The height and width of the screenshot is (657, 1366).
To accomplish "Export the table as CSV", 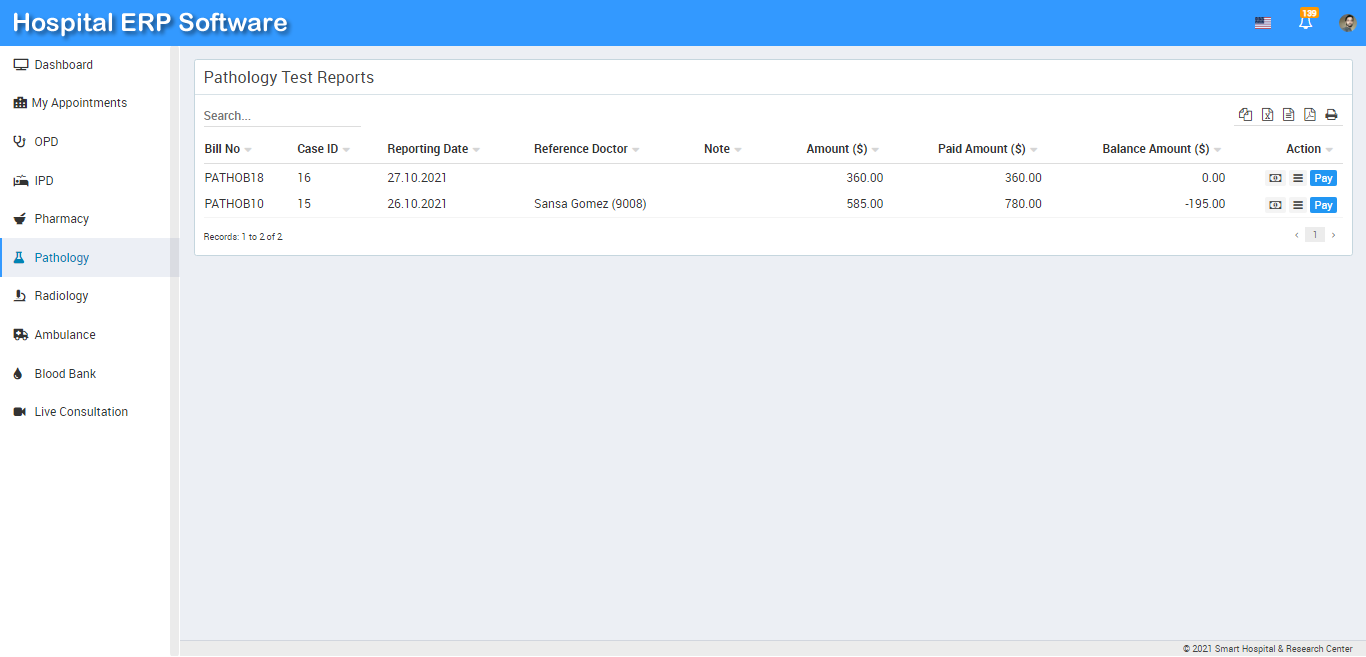I will point(1288,115).
